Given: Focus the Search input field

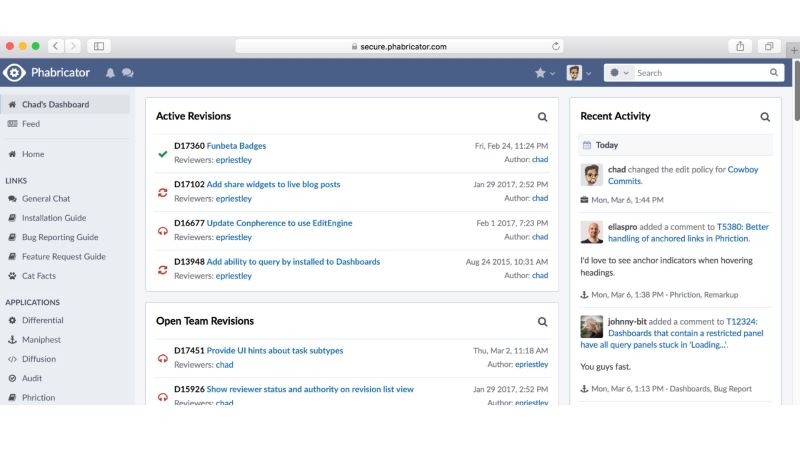Looking at the screenshot, I should [x=702, y=73].
